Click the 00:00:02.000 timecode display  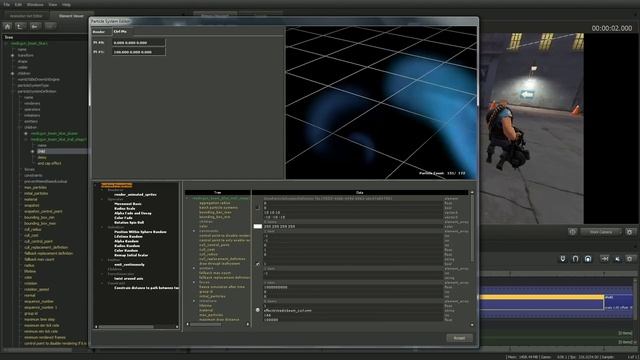pyautogui.click(x=612, y=28)
